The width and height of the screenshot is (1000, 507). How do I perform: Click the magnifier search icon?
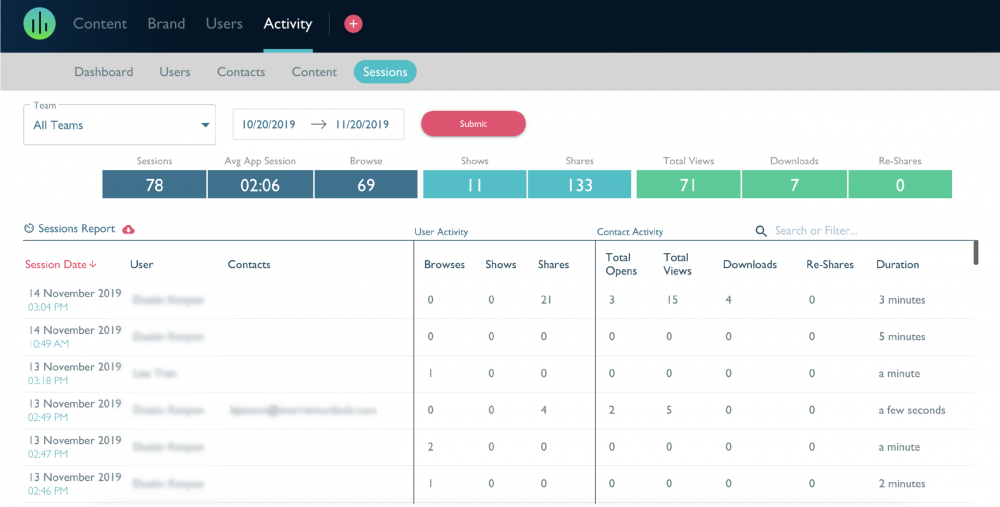point(761,231)
